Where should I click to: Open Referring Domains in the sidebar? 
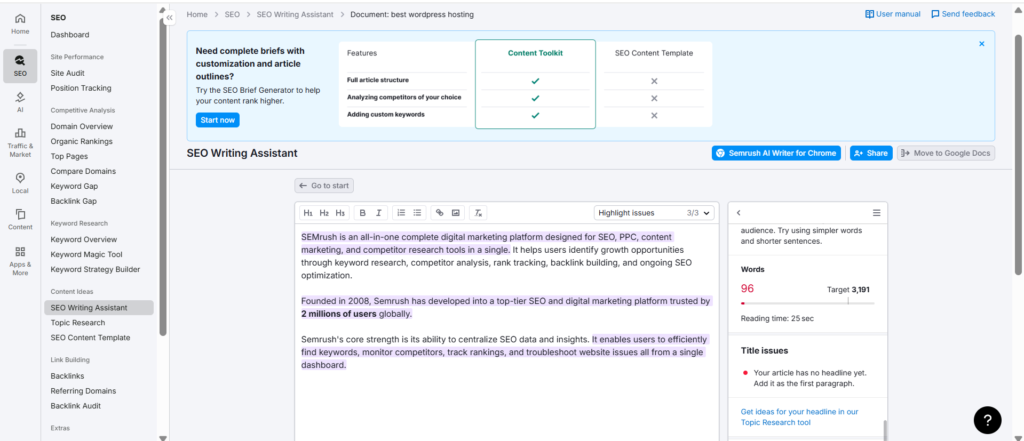click(83, 391)
